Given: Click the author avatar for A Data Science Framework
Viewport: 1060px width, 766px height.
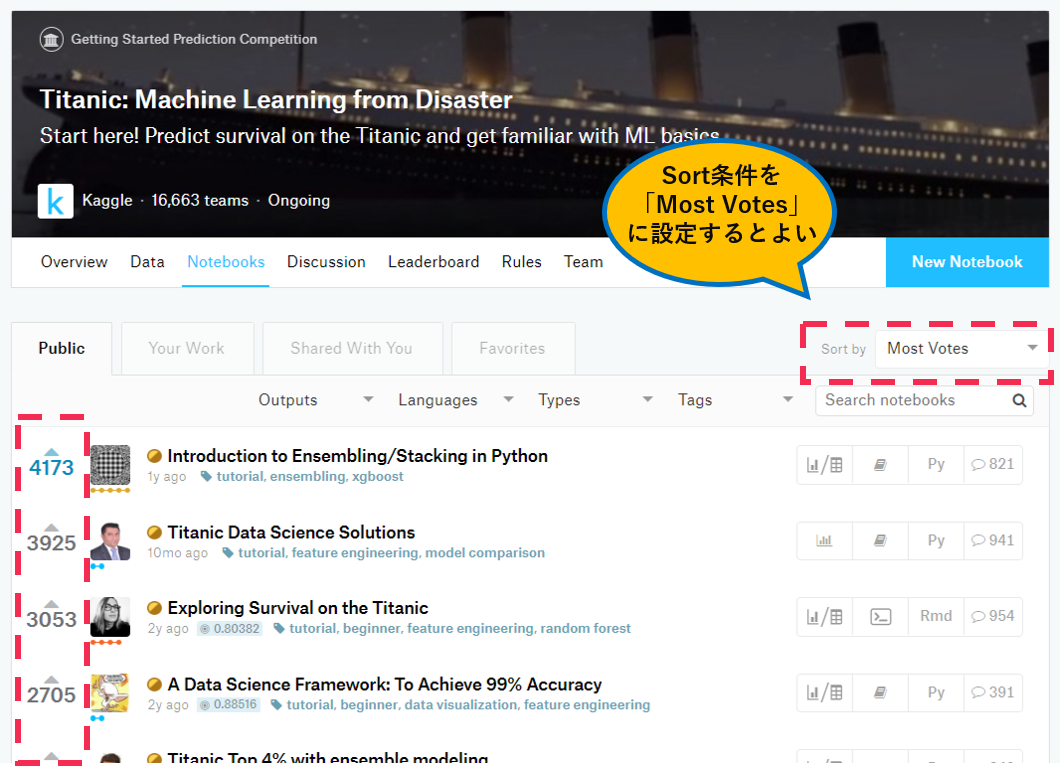Looking at the screenshot, I should click(x=110, y=693).
